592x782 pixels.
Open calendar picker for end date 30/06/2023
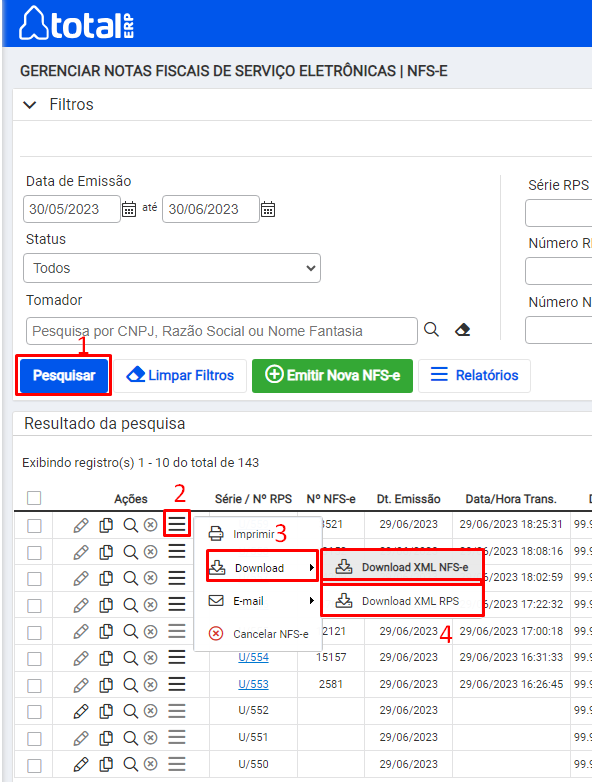(x=268, y=209)
